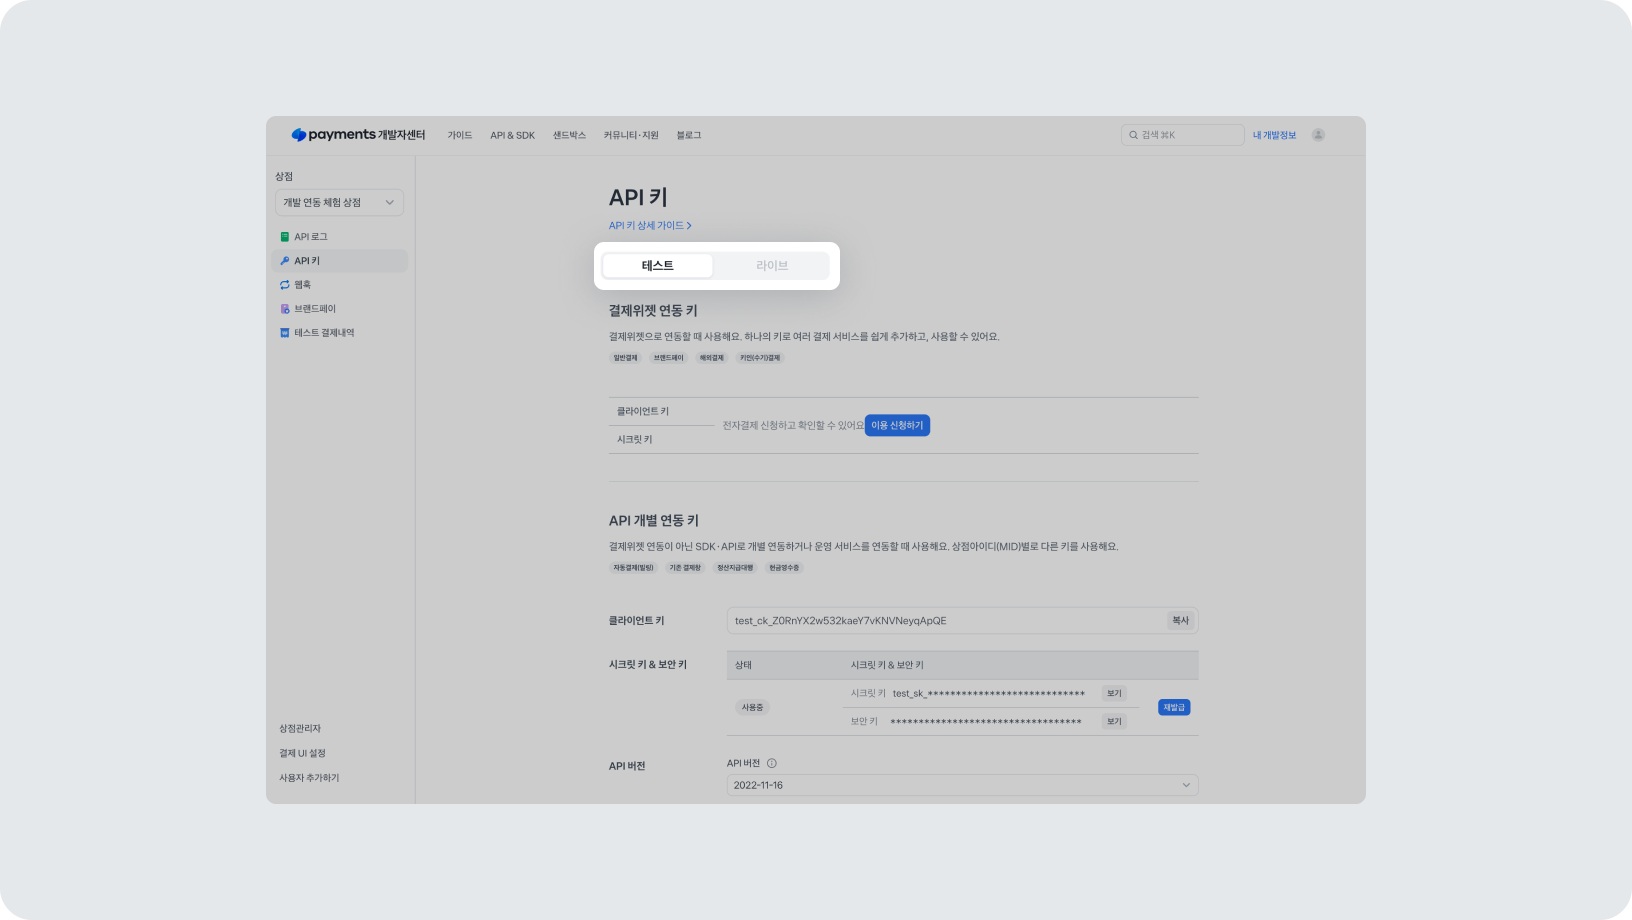Click the 이용 신청하기 button
The width and height of the screenshot is (1632, 920).
pos(897,425)
